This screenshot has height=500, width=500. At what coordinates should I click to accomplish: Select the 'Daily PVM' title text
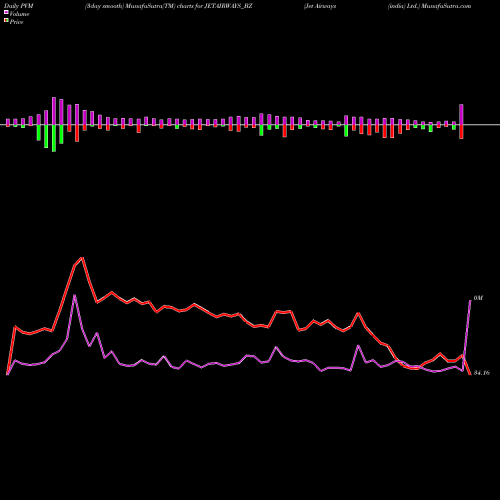pyautogui.click(x=18, y=6)
